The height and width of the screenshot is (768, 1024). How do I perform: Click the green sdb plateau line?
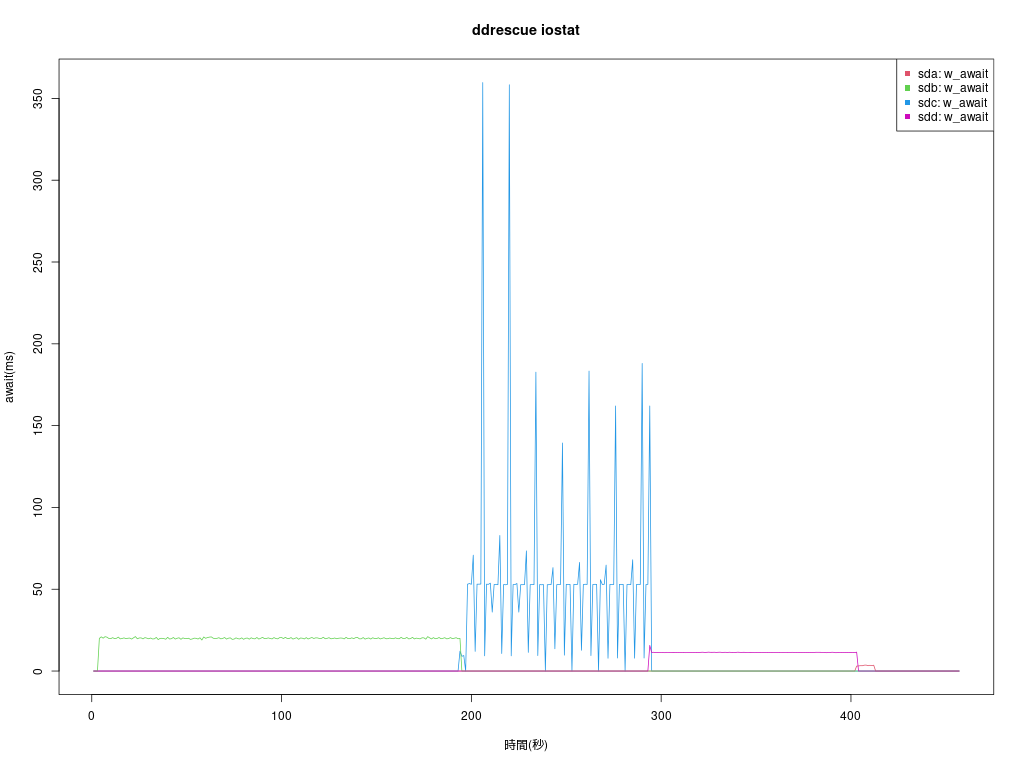click(x=280, y=638)
